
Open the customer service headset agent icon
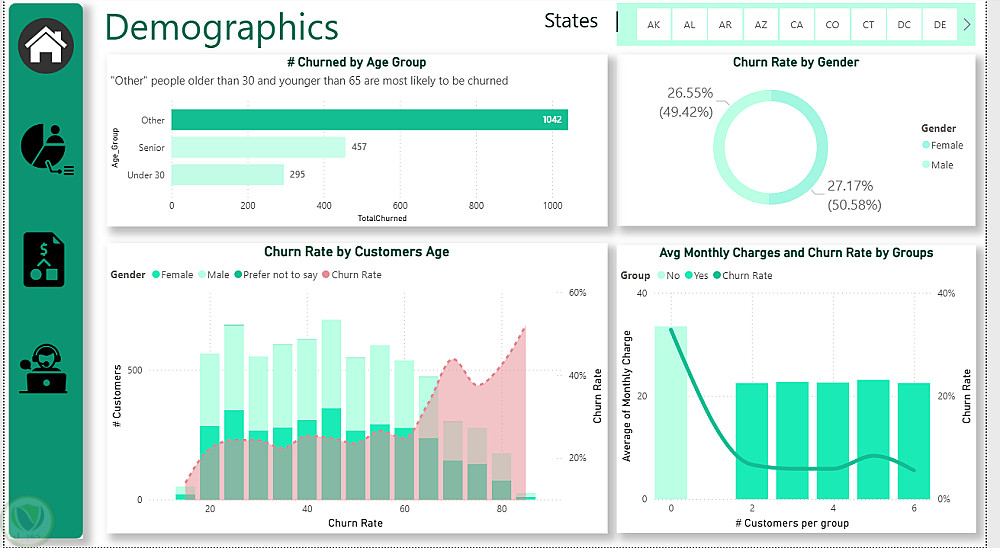coord(44,368)
